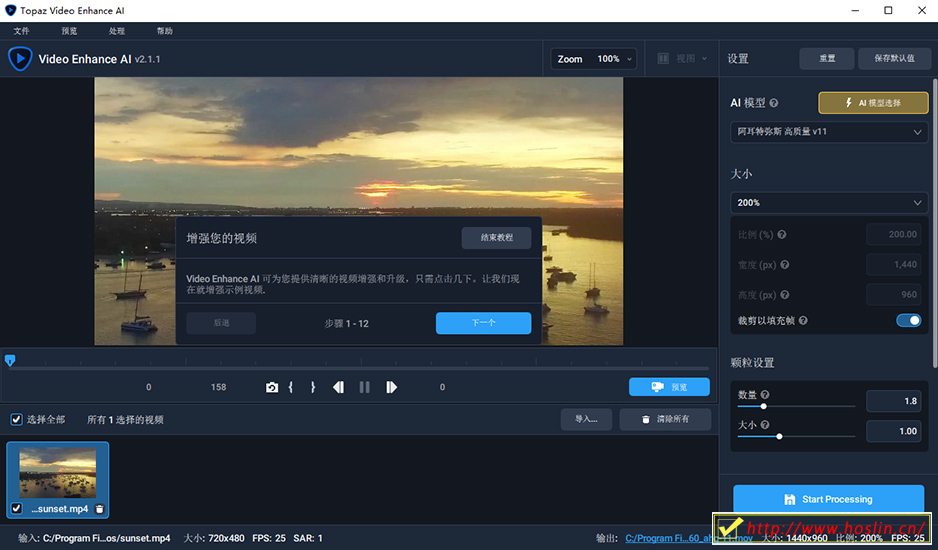Click 清除所有 clear all button
Viewport: 938px width, 550px height.
tap(665, 419)
